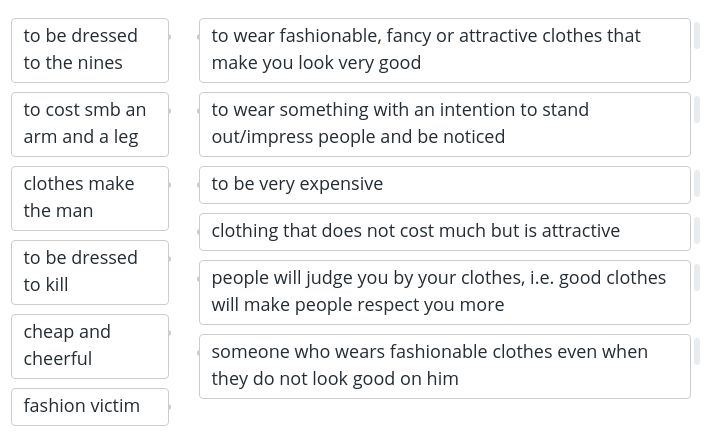The width and height of the screenshot is (709, 437).
Task: Pick 'clothing that does not cost much' definition
Action: point(445,232)
